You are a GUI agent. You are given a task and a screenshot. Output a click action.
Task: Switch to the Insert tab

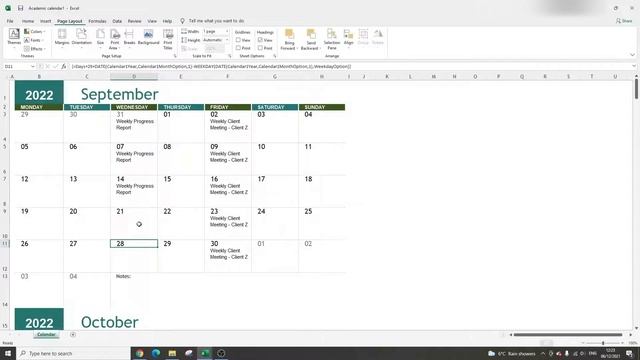click(x=45, y=21)
